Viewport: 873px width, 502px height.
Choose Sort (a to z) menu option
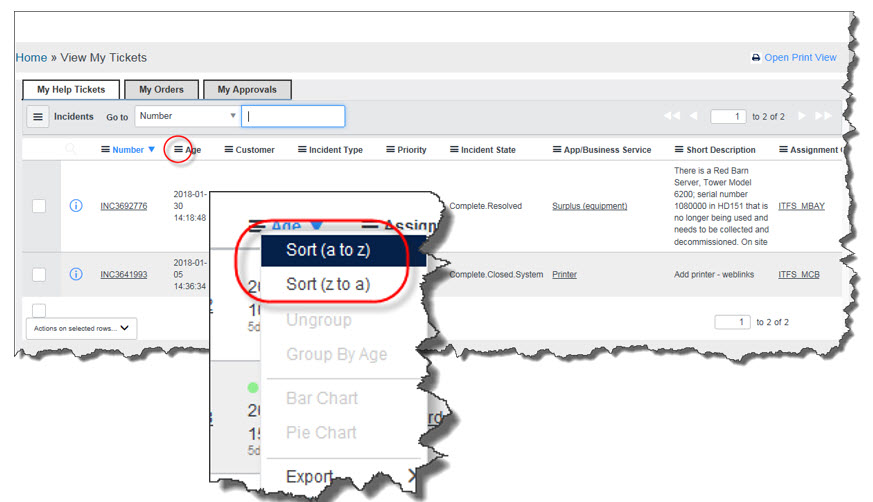click(x=344, y=250)
